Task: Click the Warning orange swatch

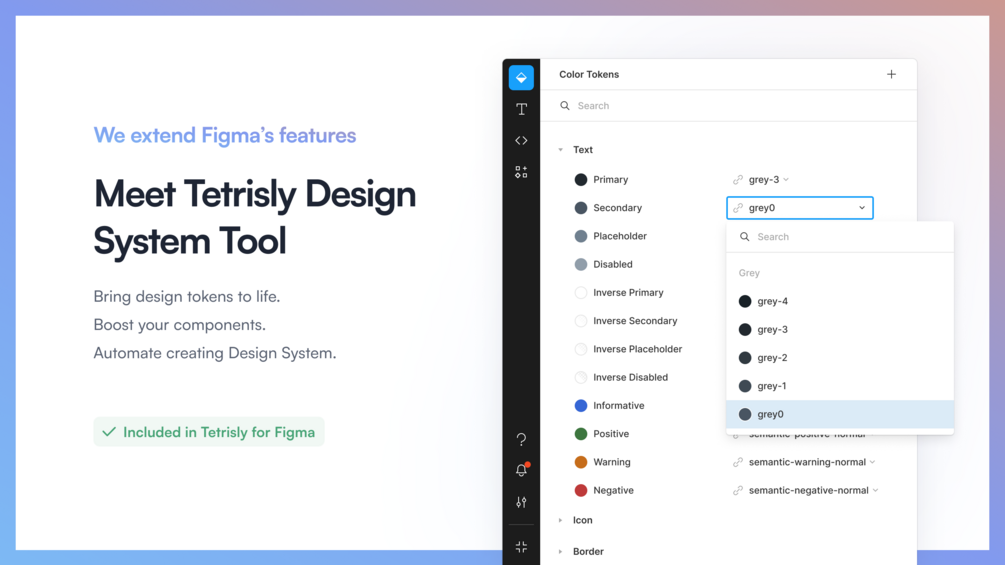Action: [x=581, y=462]
